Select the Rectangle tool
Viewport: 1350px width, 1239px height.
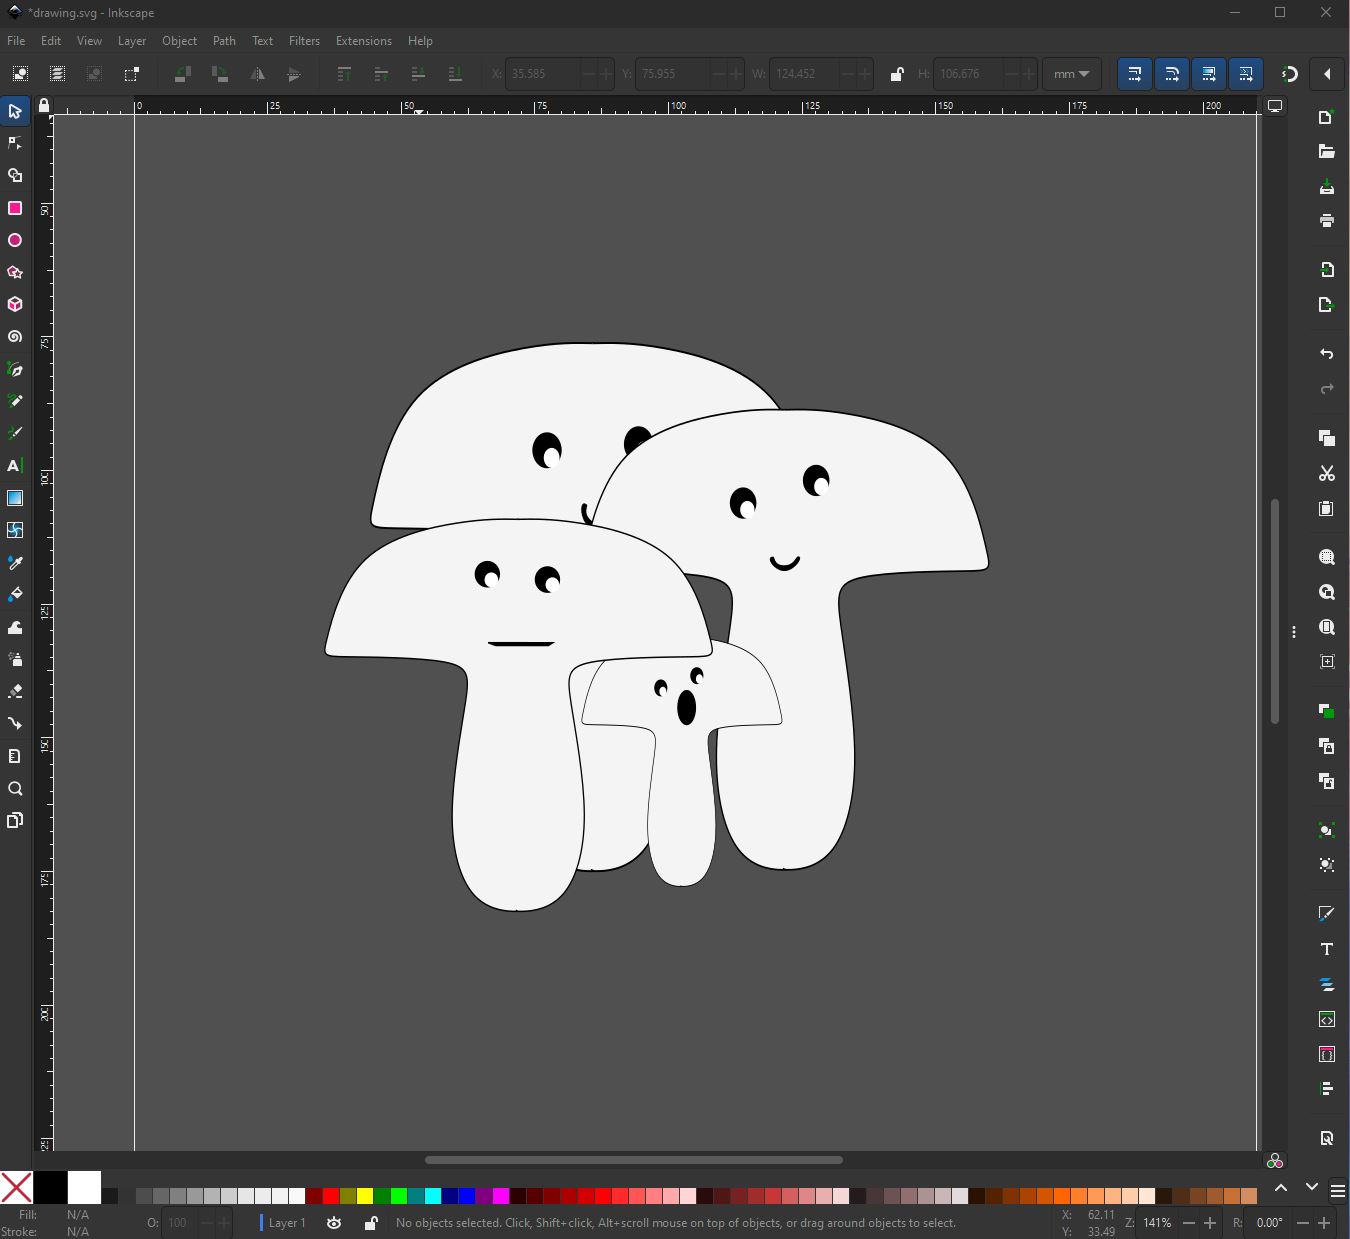tap(15, 208)
